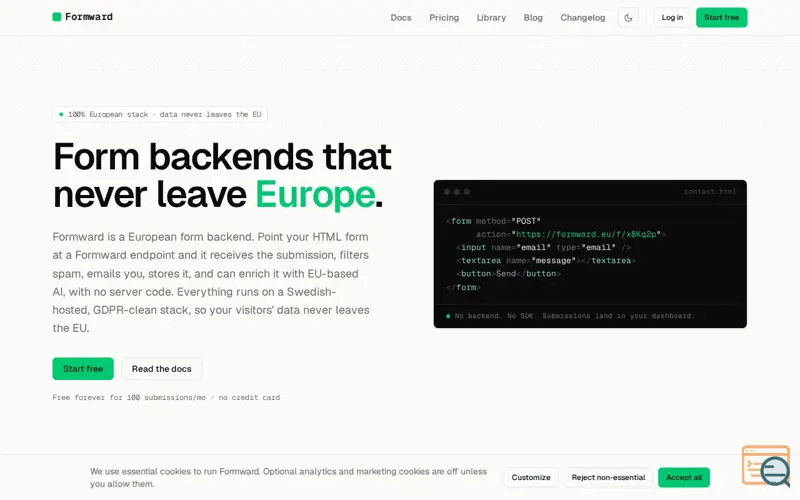
Task: Click the "No backend. No SDK." footer line
Action: click(x=574, y=316)
